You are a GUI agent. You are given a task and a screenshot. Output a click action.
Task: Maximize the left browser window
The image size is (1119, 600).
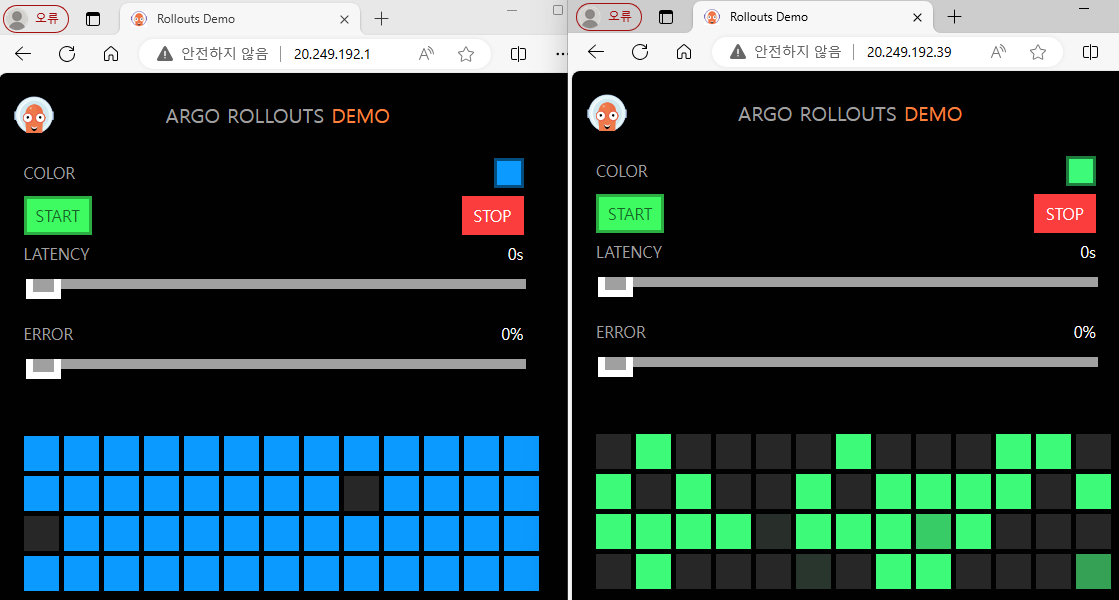tap(558, 10)
